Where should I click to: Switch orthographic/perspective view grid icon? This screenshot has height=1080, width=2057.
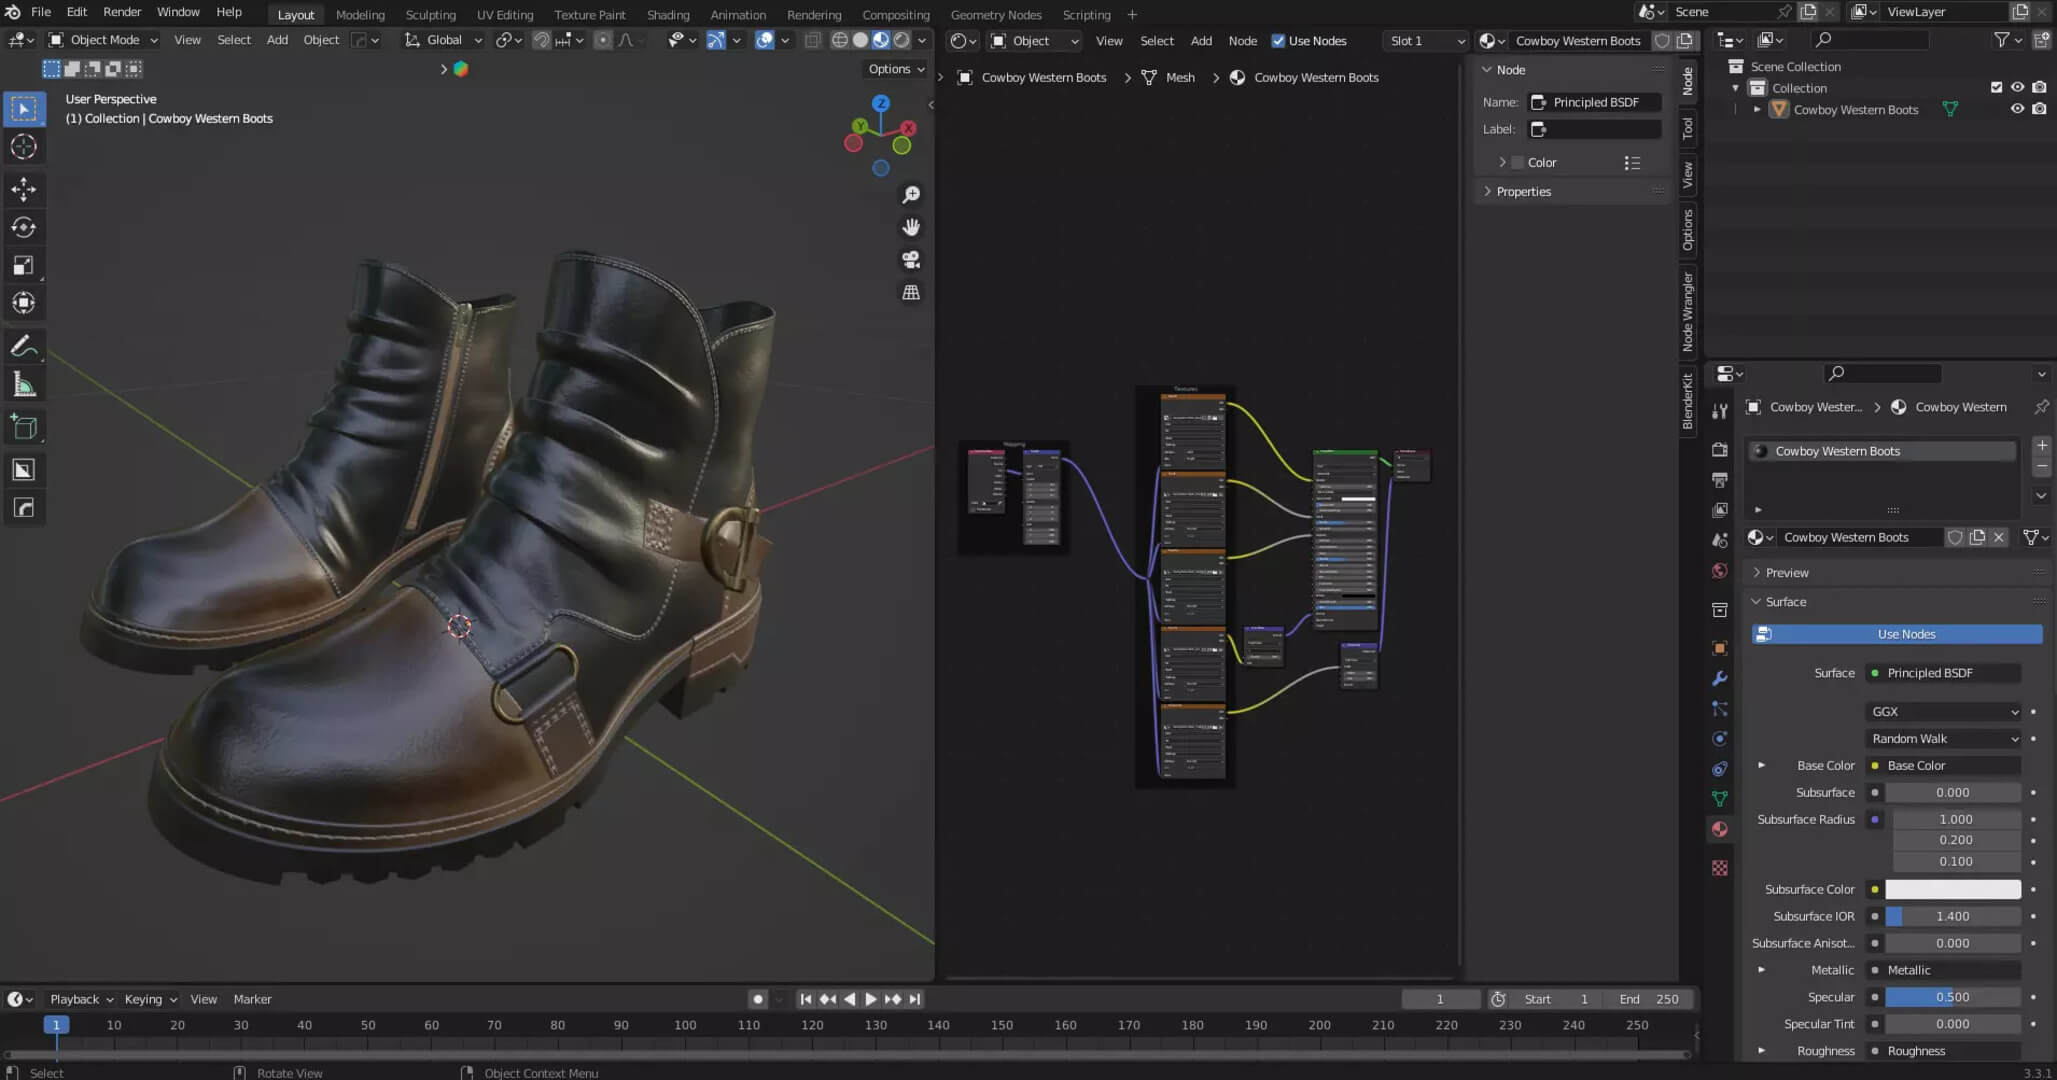coord(911,293)
